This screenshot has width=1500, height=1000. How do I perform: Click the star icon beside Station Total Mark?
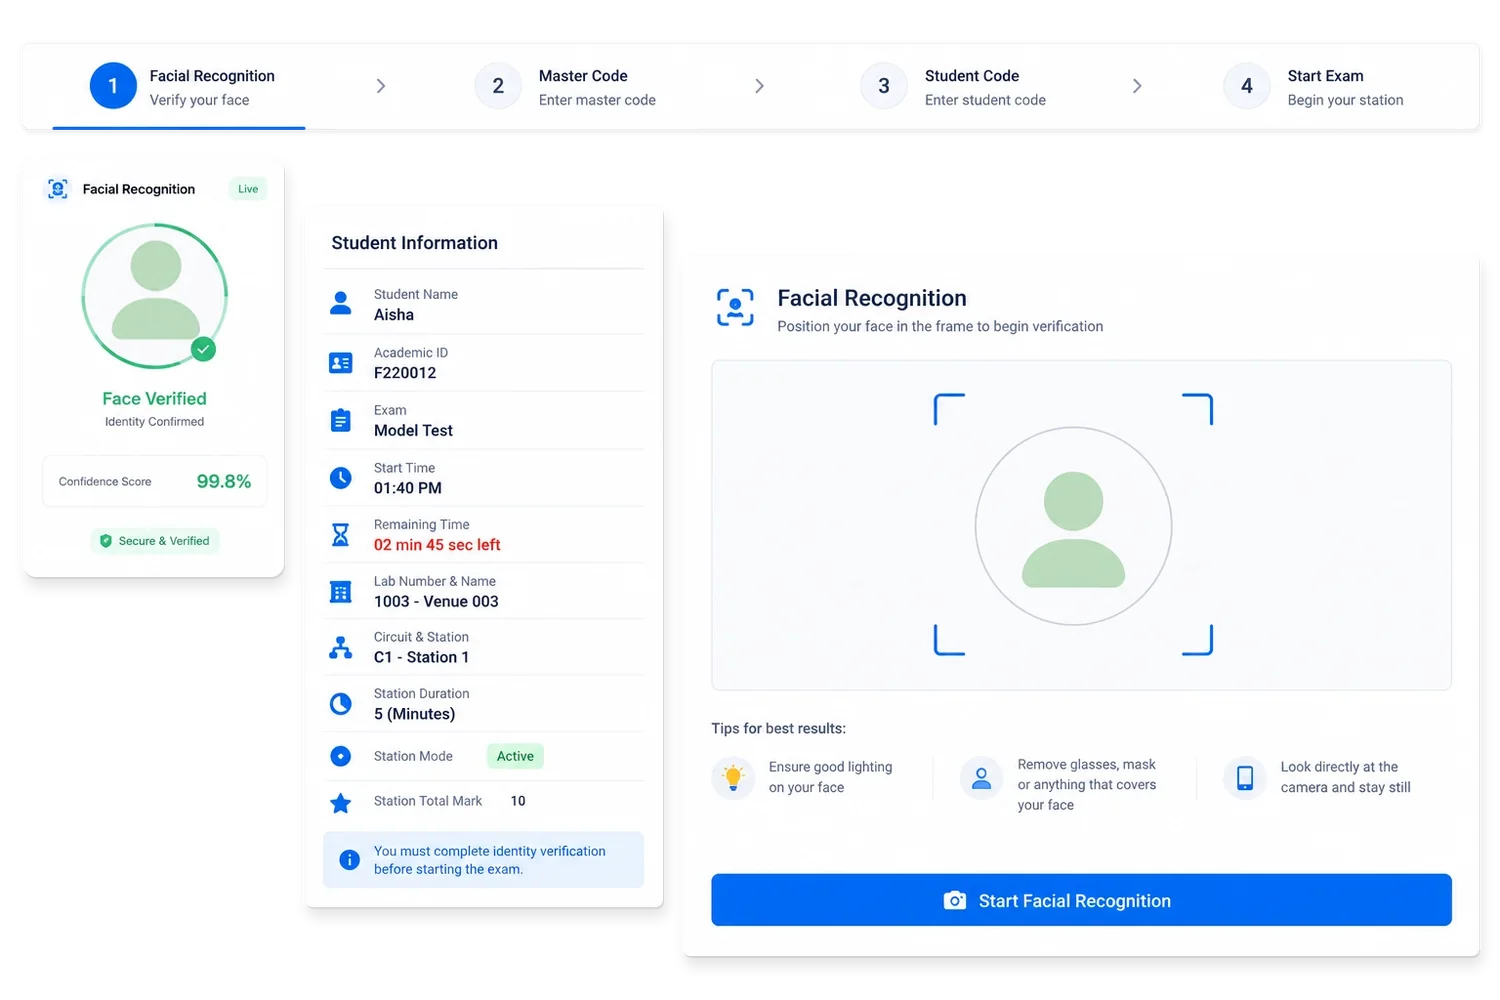[x=341, y=803]
